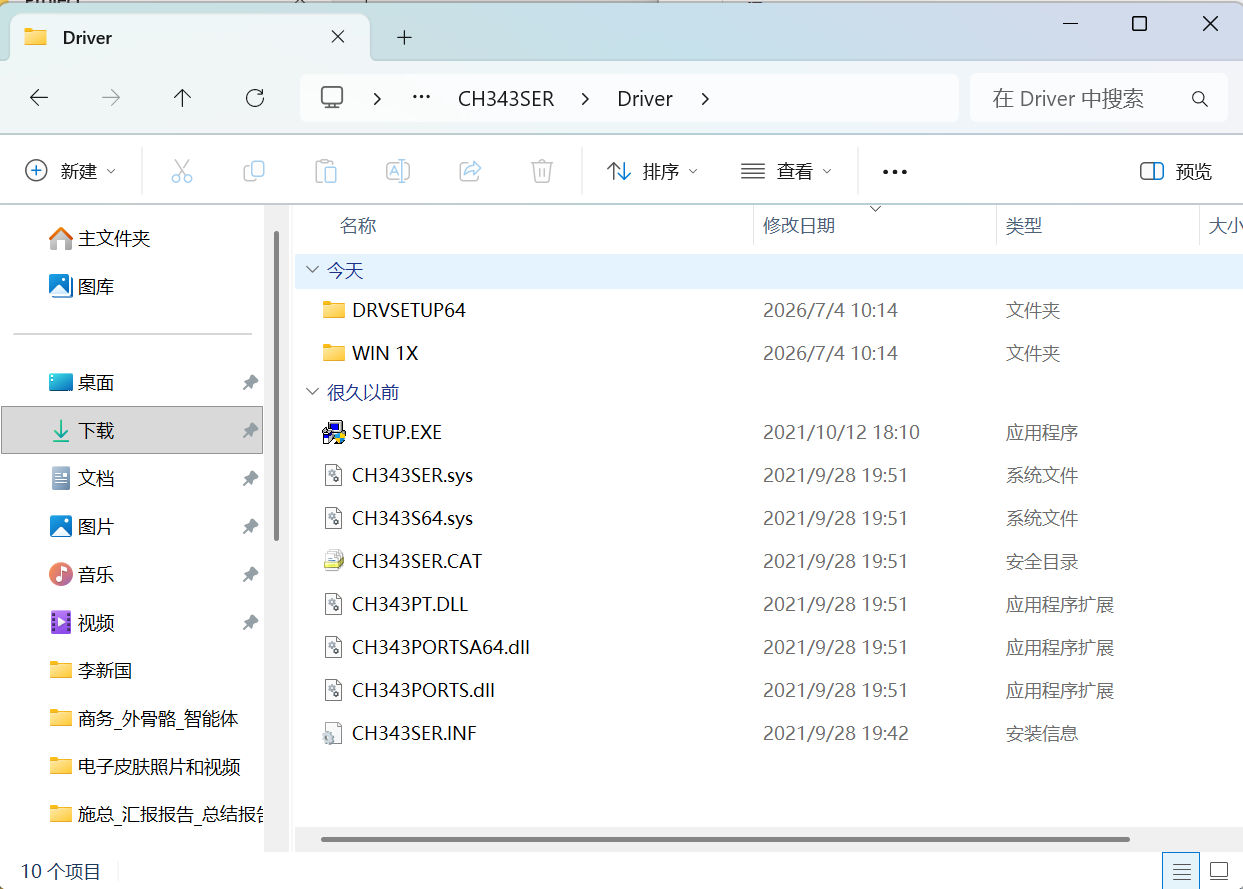
Task: Click the Cut scissors icon
Action: [182, 171]
